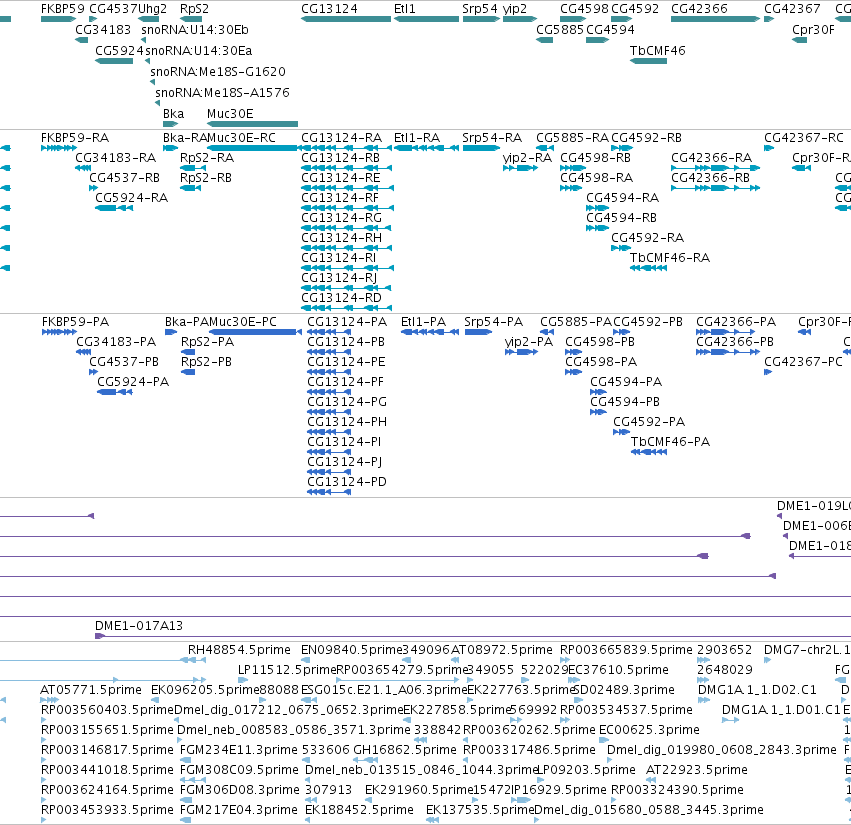Click the FGM234E11.3prime EST label
Image resolution: width=851 pixels, height=825 pixels.
point(239,750)
